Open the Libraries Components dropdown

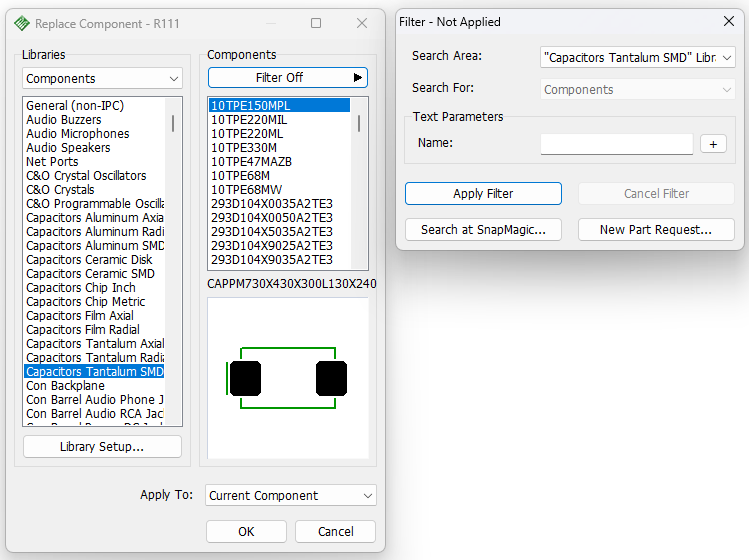[102, 78]
